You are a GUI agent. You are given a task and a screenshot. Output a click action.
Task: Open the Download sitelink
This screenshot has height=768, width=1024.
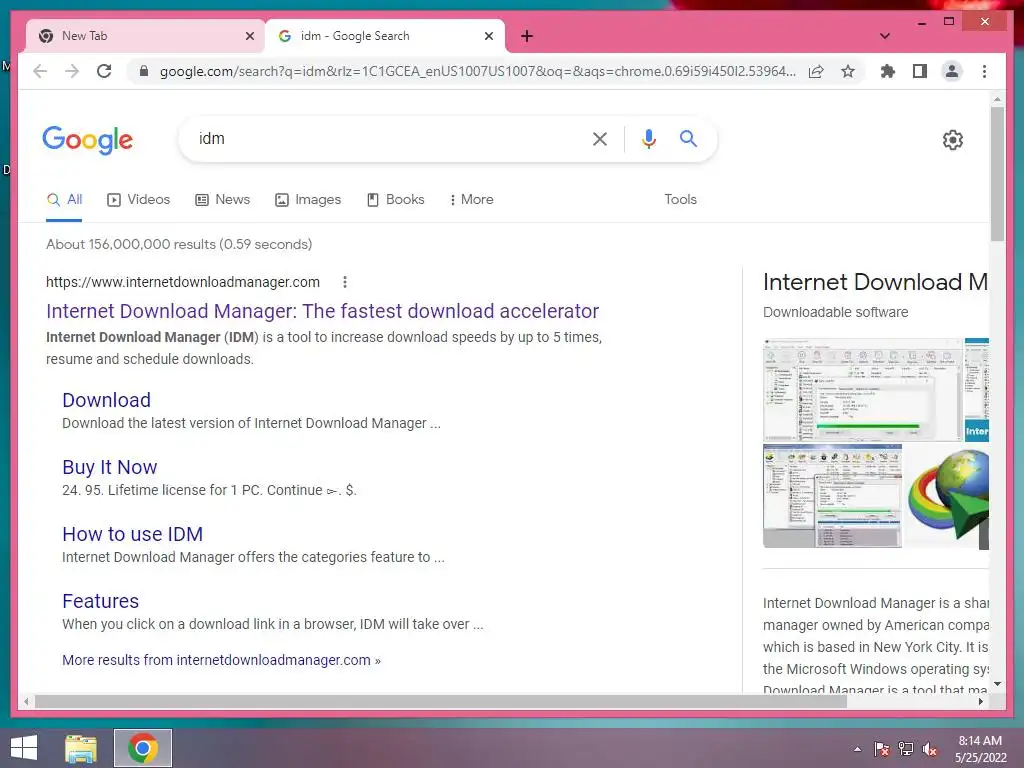click(x=106, y=400)
